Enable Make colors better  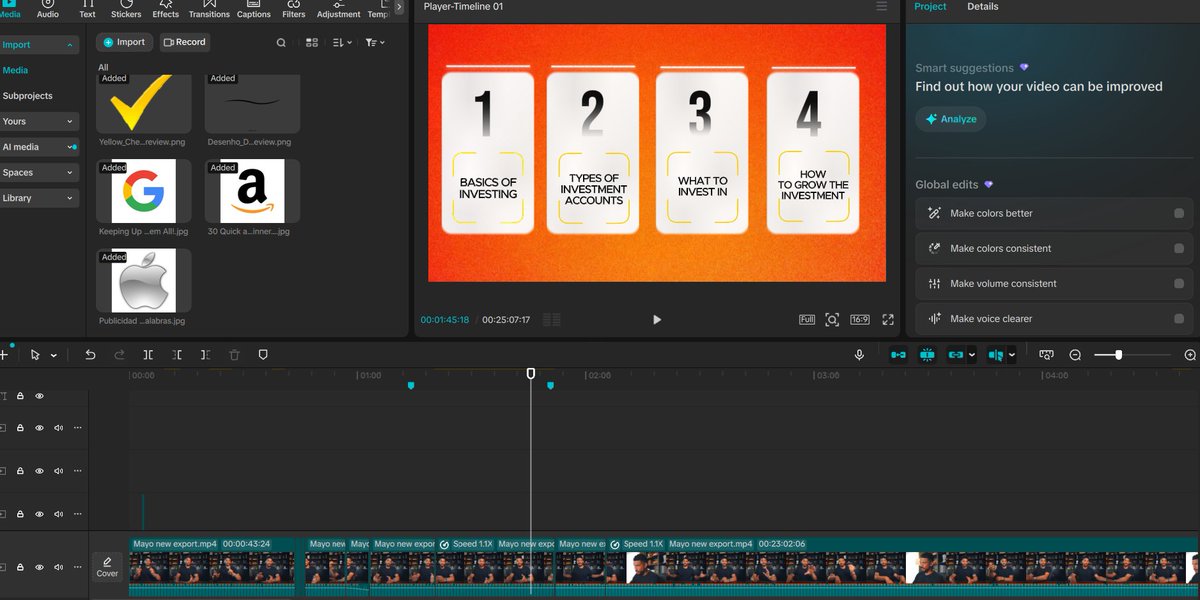1179,213
